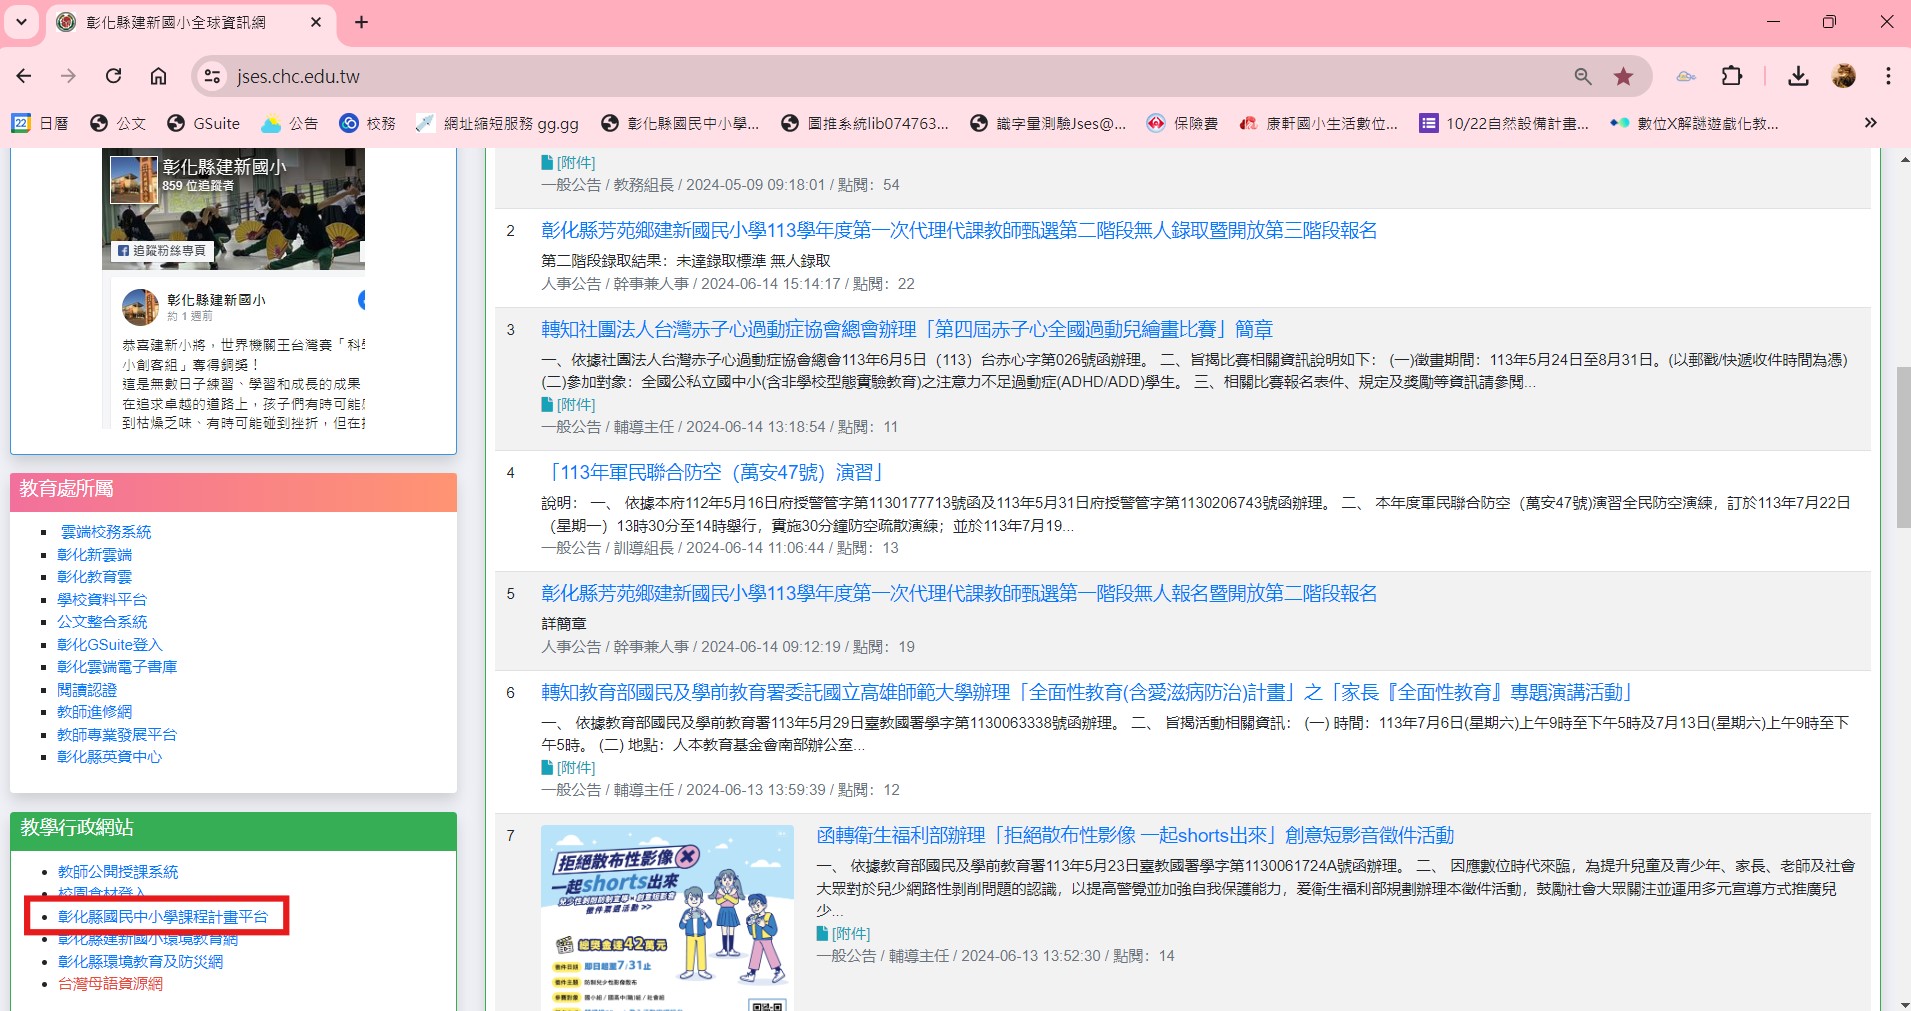Open the 附件 link under announcement 7

(843, 934)
